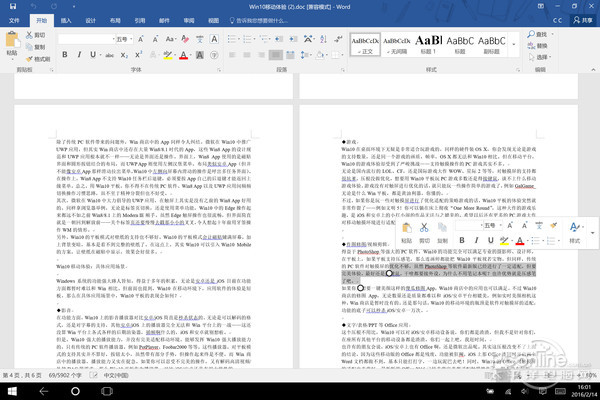Shrink font size in ribbon Font group
Viewport: 600px width, 400px height.
click(155, 39)
